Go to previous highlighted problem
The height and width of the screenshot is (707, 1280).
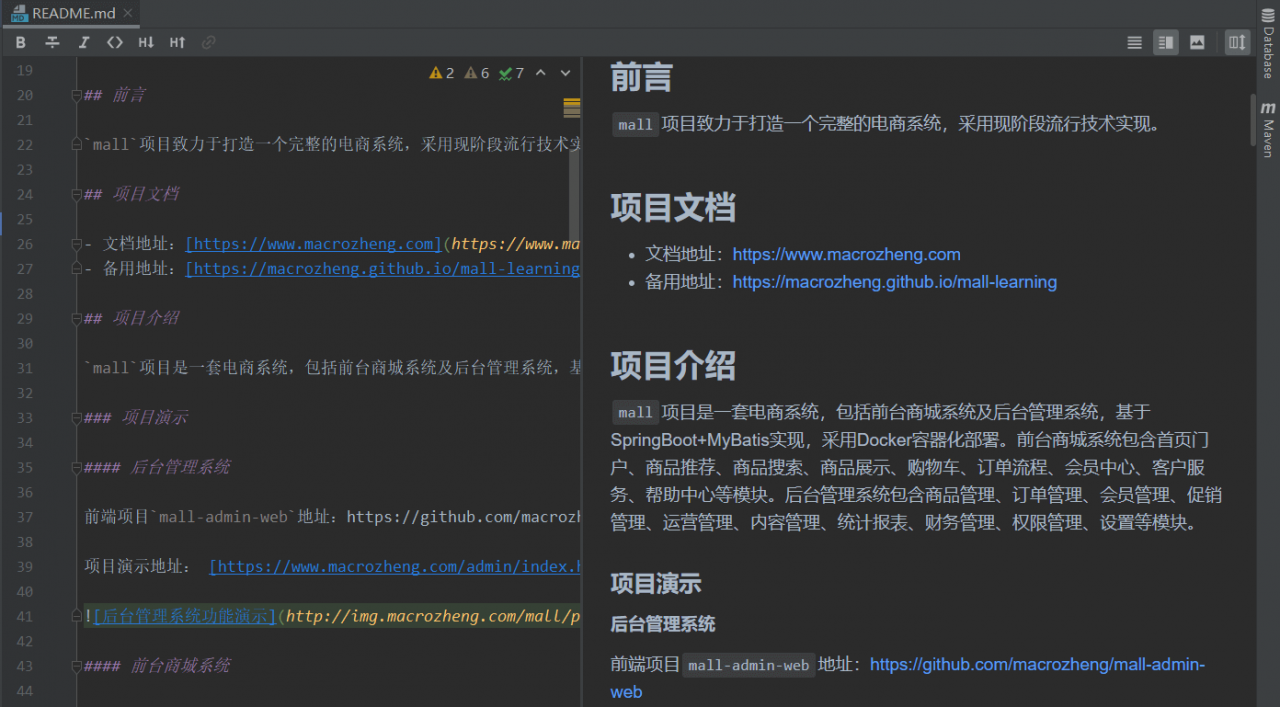(x=541, y=73)
